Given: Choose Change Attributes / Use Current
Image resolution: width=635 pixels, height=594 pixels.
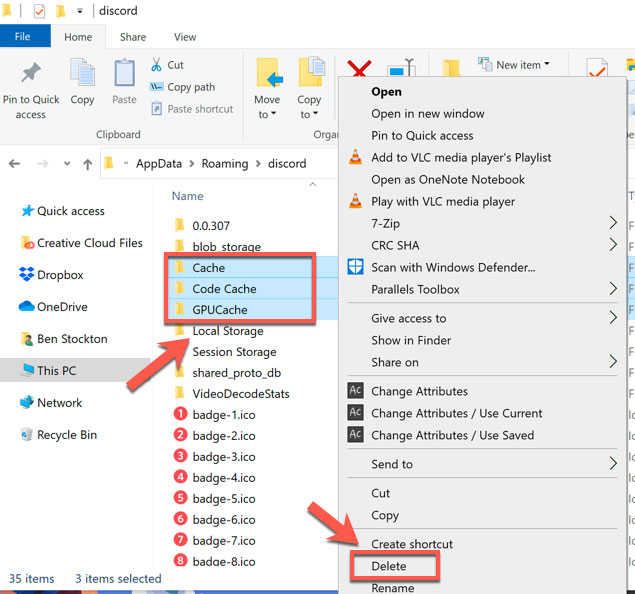Looking at the screenshot, I should pyautogui.click(x=456, y=413).
